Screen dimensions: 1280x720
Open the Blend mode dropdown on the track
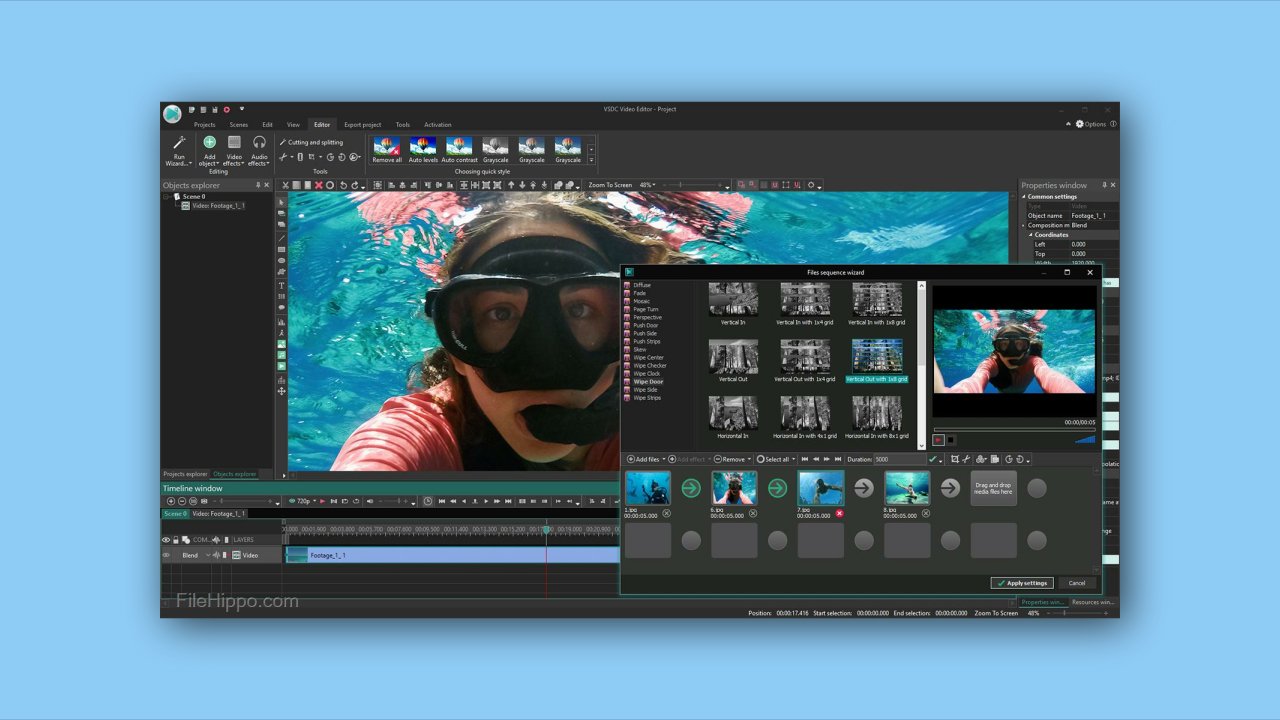click(207, 555)
